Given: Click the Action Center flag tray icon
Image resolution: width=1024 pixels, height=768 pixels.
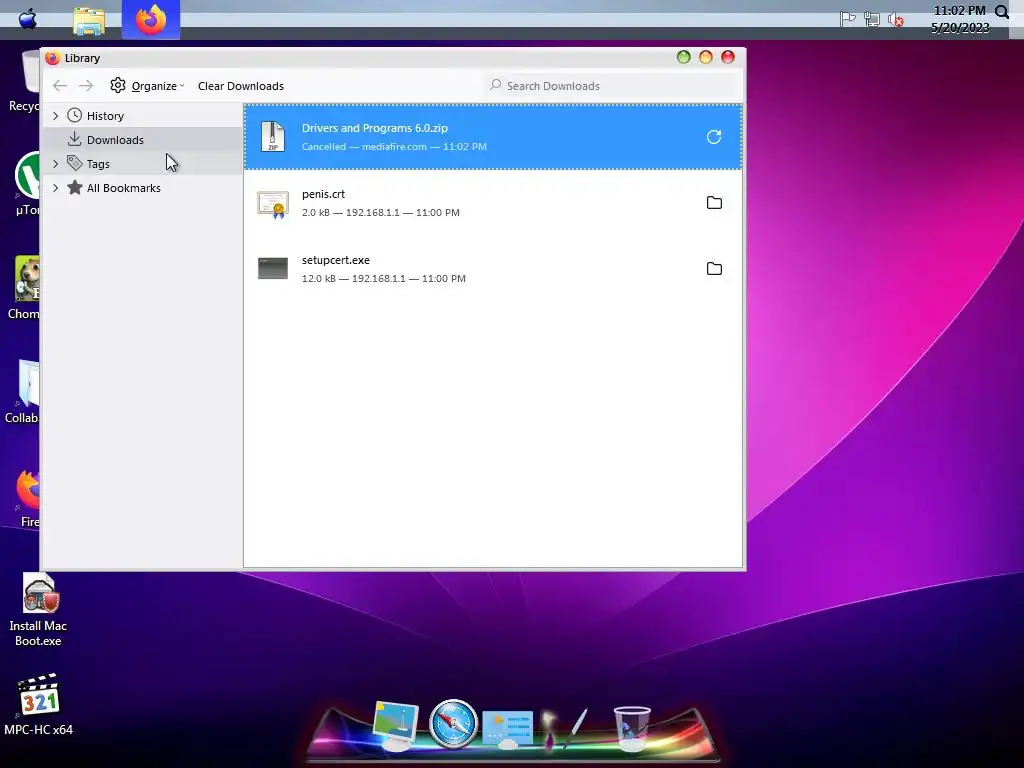Looking at the screenshot, I should [x=848, y=19].
